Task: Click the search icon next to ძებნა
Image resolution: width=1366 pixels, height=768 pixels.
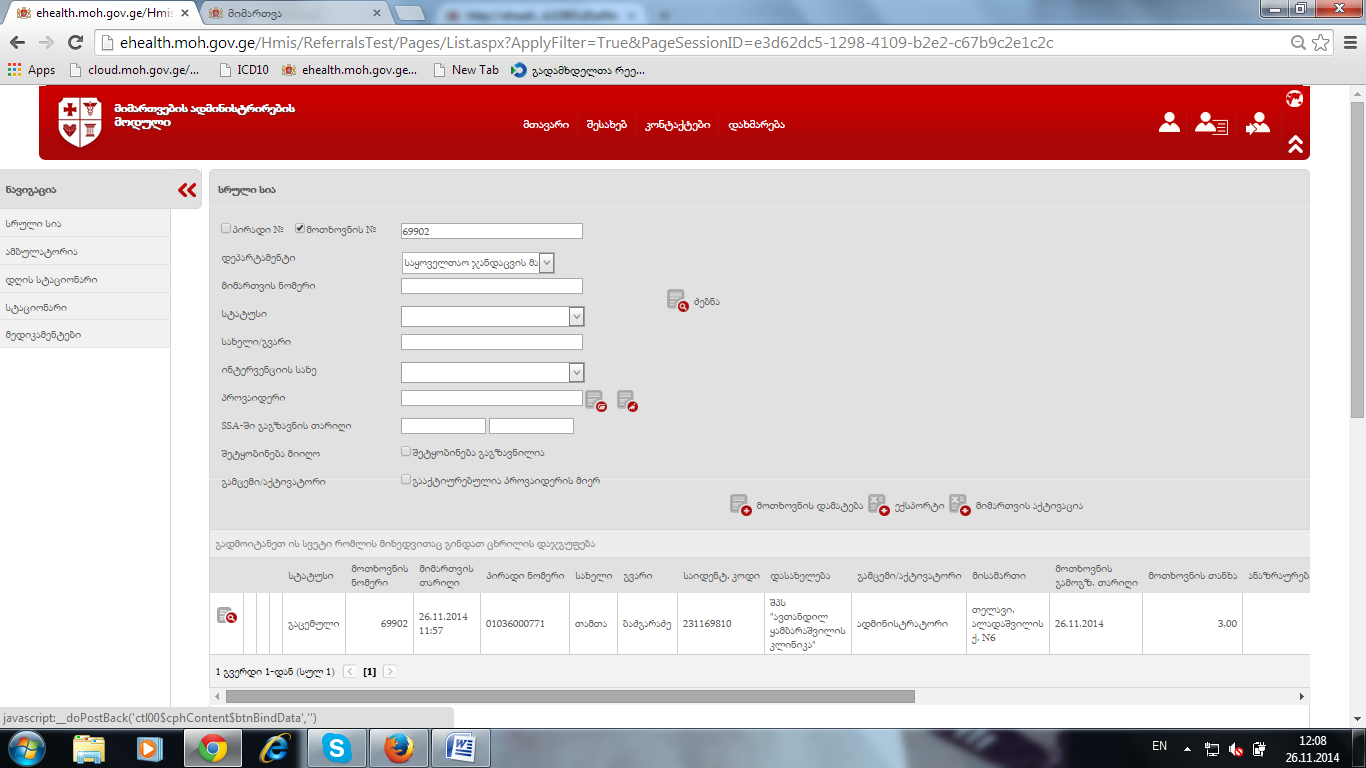Action: tap(678, 300)
